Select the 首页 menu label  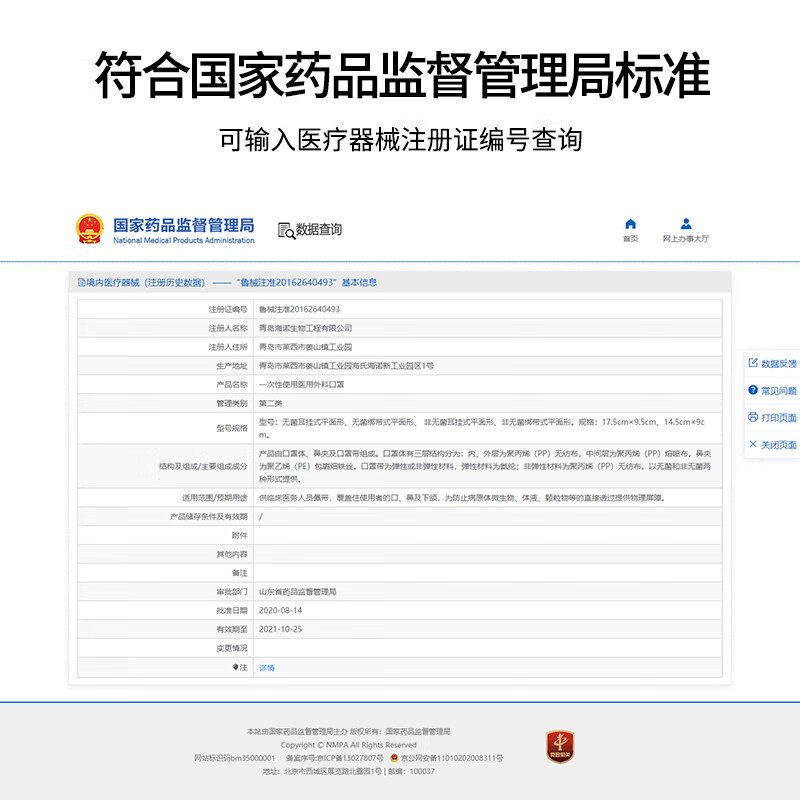630,240
